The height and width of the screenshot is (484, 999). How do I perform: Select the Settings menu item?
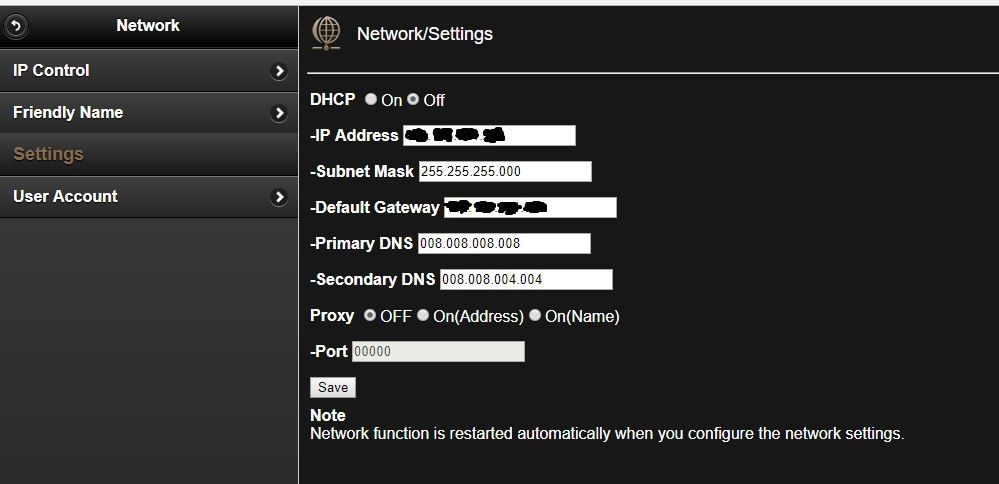click(x=148, y=154)
